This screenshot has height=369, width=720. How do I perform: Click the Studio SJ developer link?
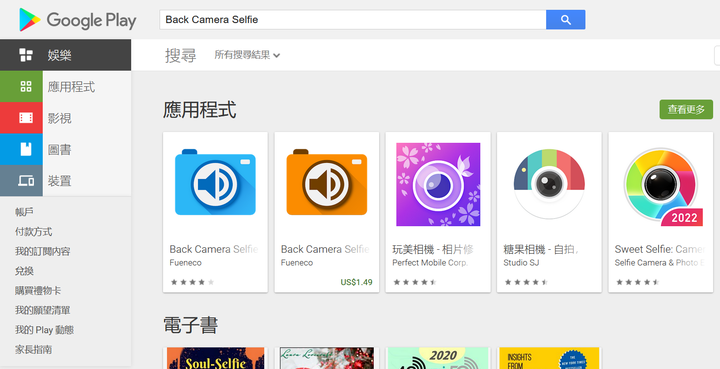pyautogui.click(x=521, y=263)
